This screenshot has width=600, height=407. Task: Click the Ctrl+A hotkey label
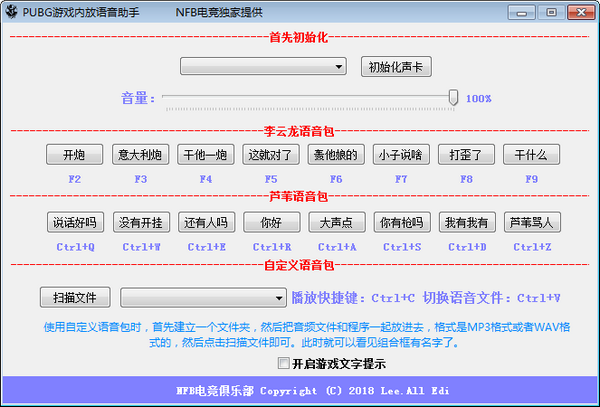(337, 247)
